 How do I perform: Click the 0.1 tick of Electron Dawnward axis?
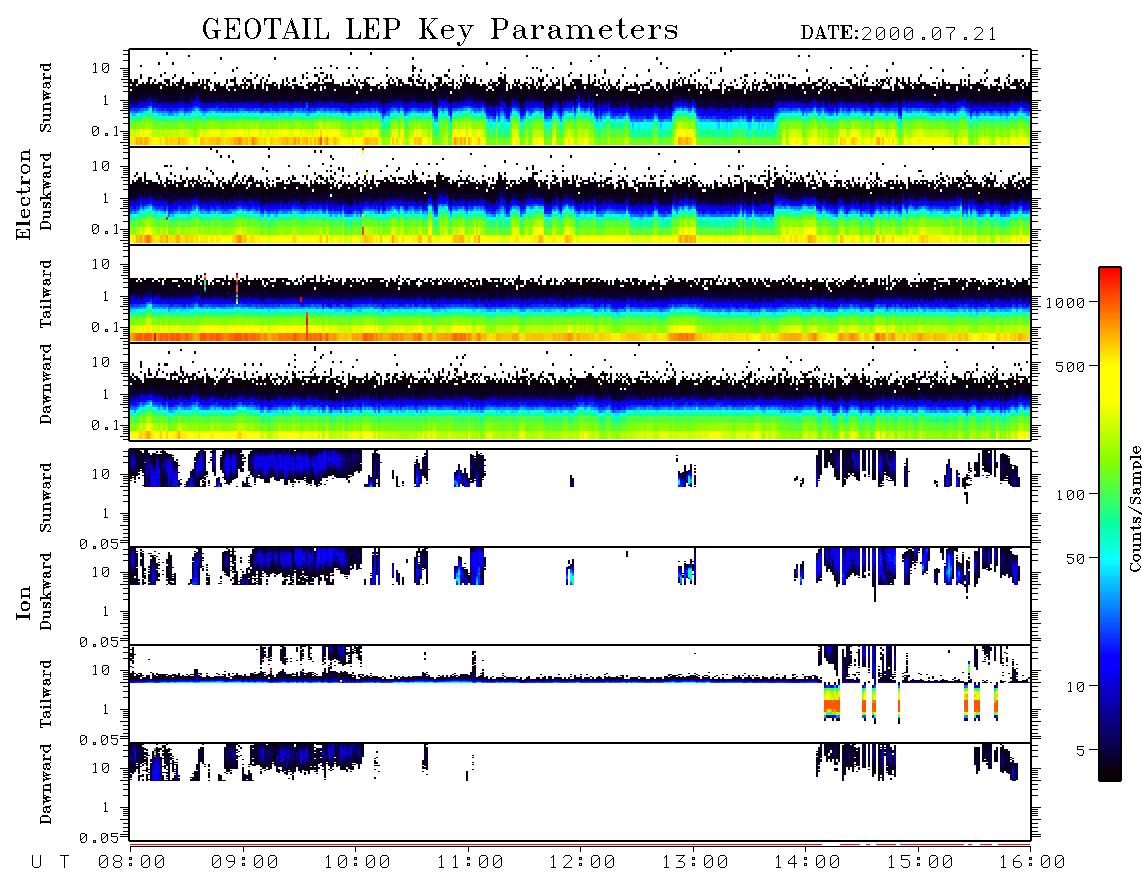[x=106, y=425]
